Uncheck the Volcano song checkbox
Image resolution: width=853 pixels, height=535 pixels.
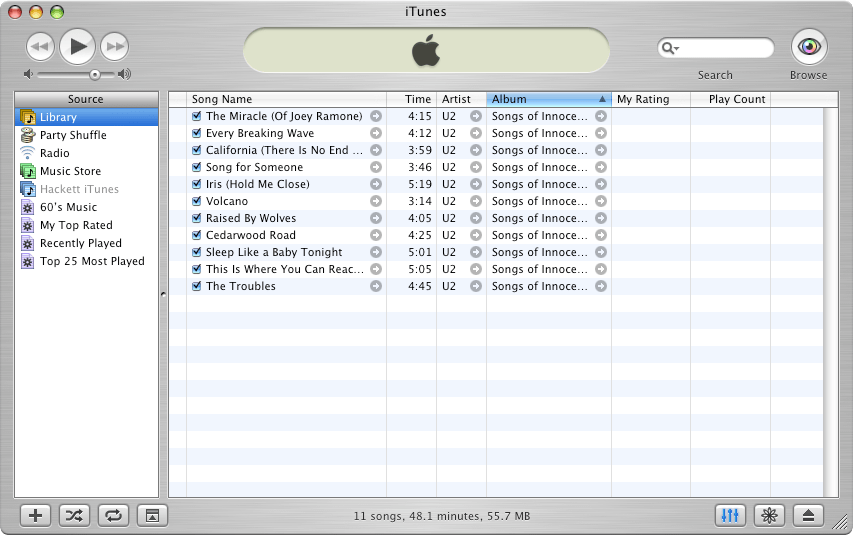pos(196,201)
